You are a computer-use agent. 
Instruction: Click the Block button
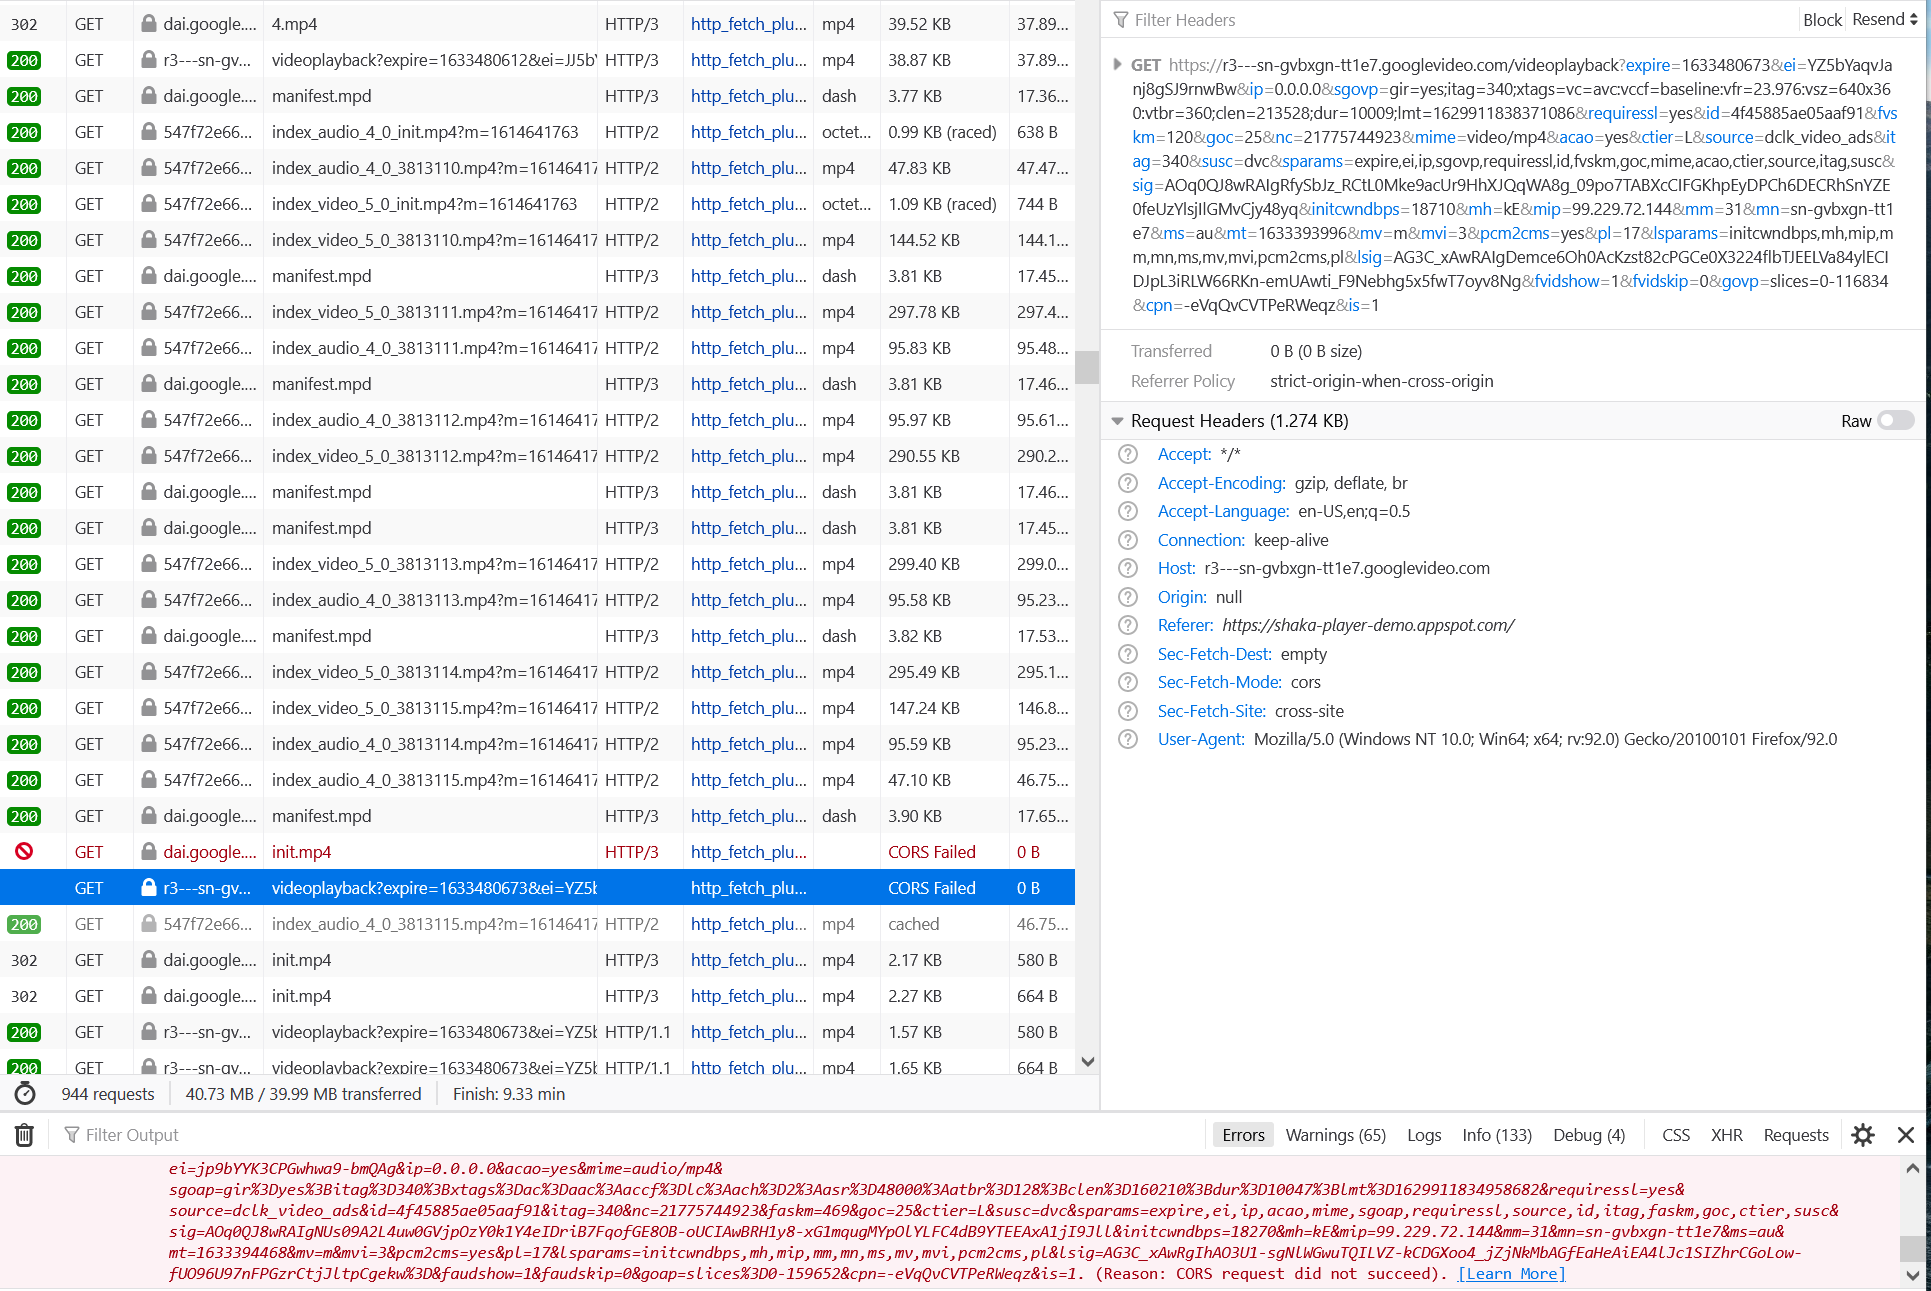click(1822, 19)
